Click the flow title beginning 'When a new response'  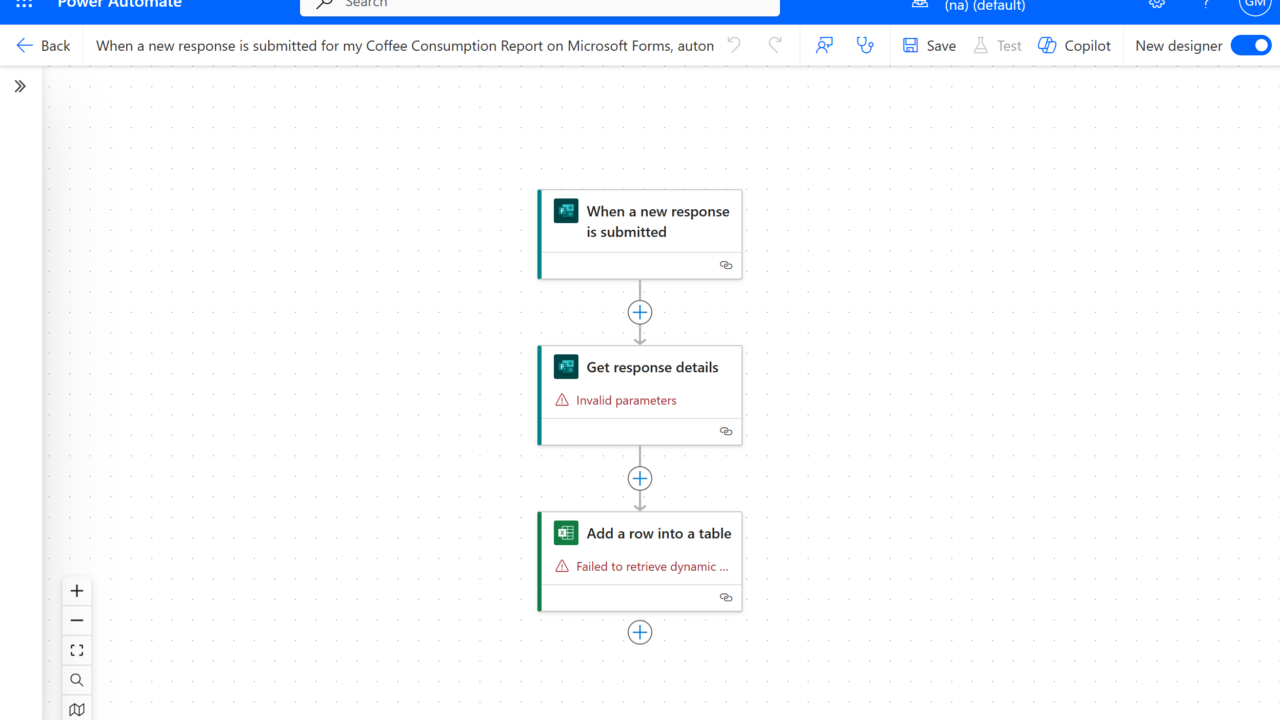(405, 46)
